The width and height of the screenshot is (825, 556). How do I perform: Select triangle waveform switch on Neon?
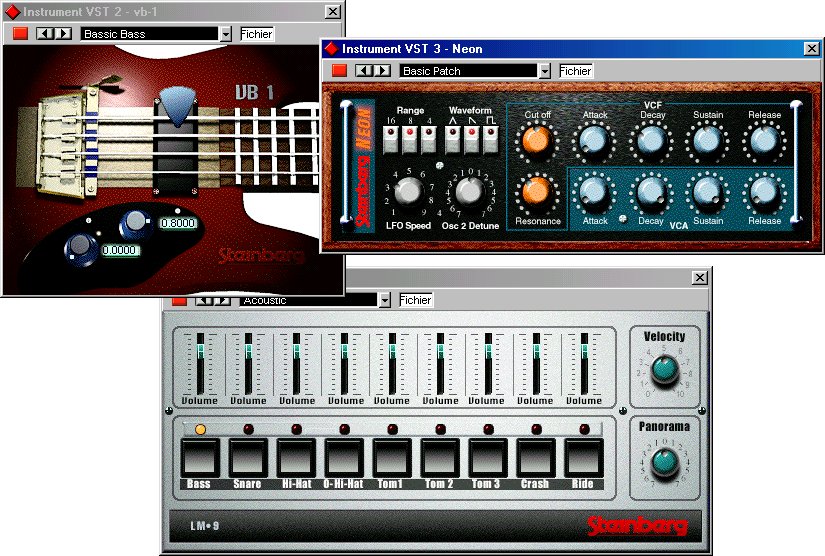(x=452, y=139)
